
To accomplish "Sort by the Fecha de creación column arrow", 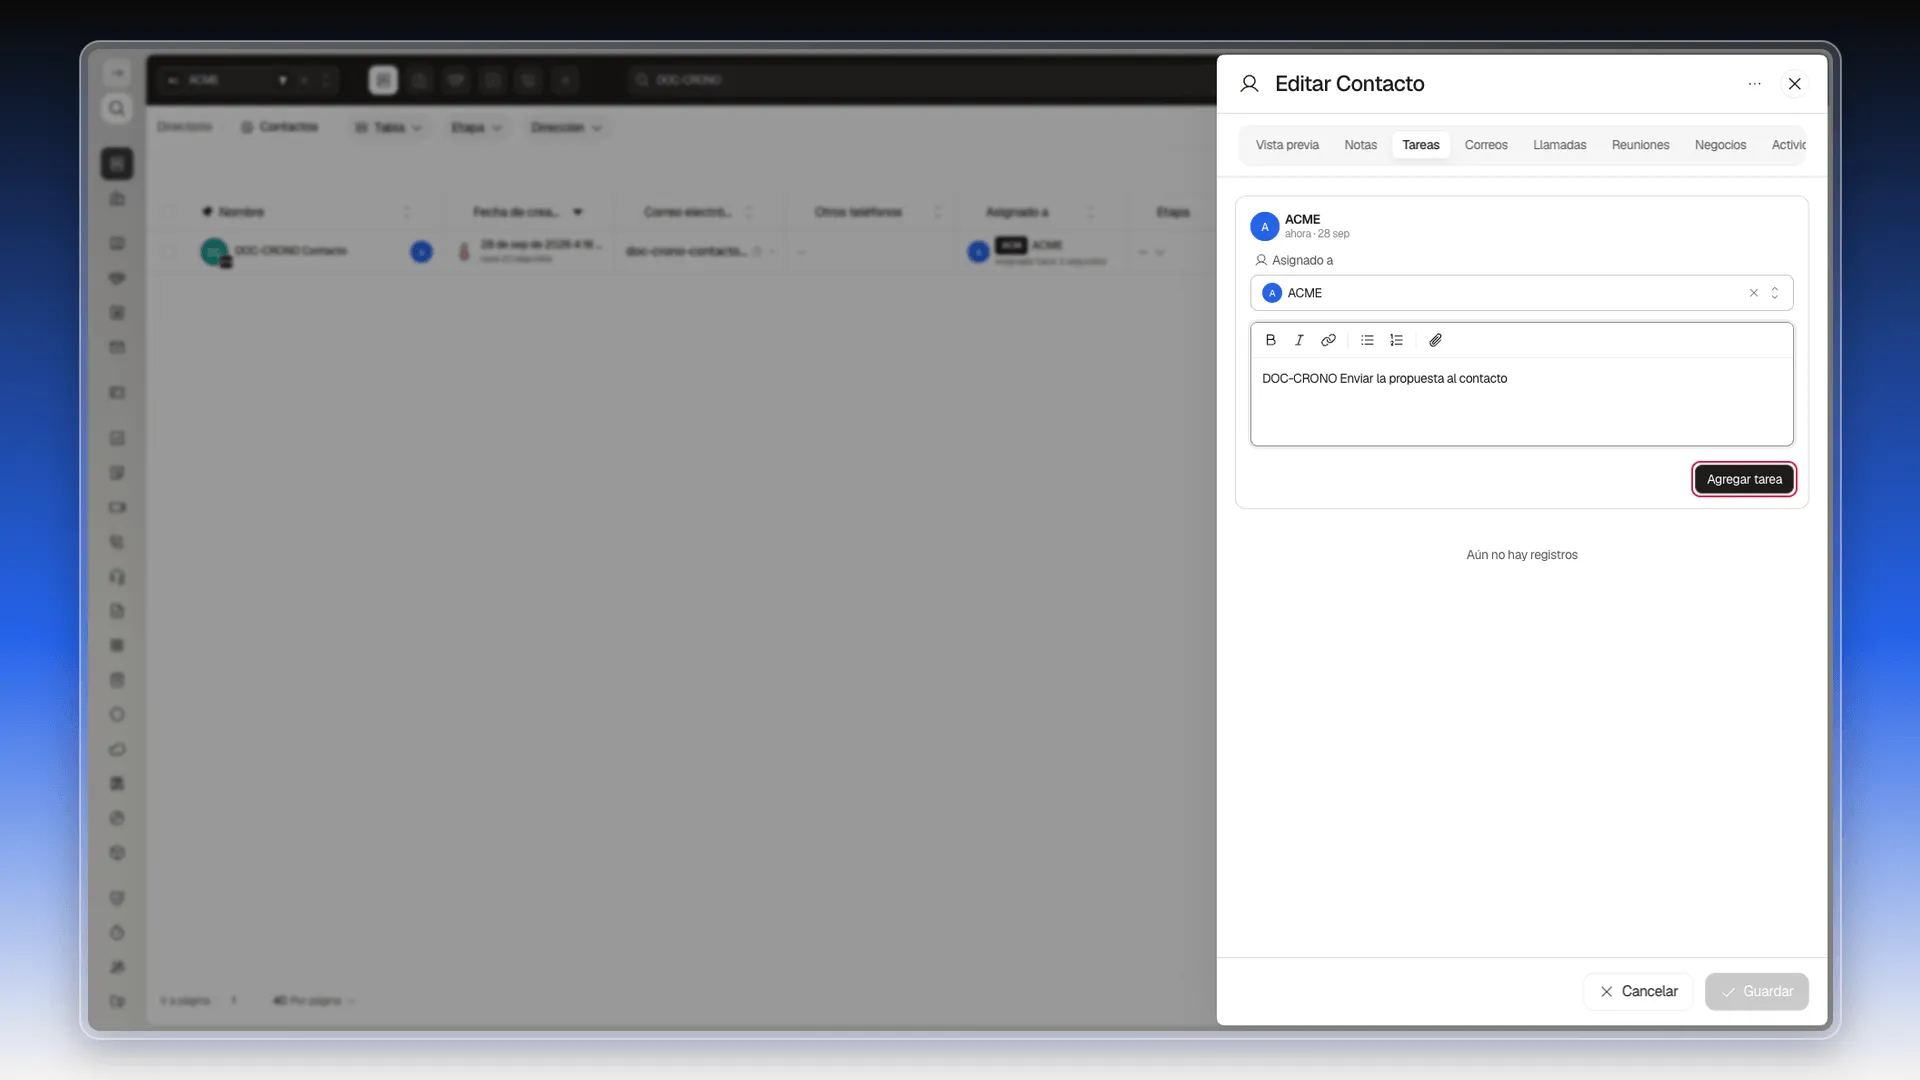I will pyautogui.click(x=578, y=212).
